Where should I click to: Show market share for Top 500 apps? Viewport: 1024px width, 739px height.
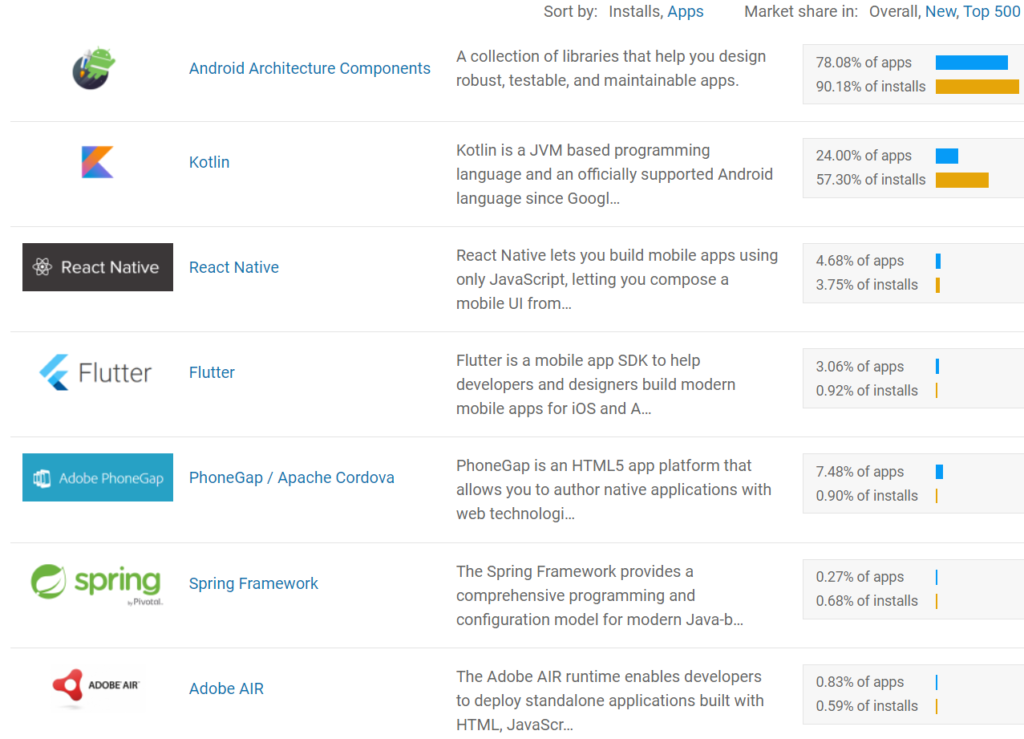point(990,11)
